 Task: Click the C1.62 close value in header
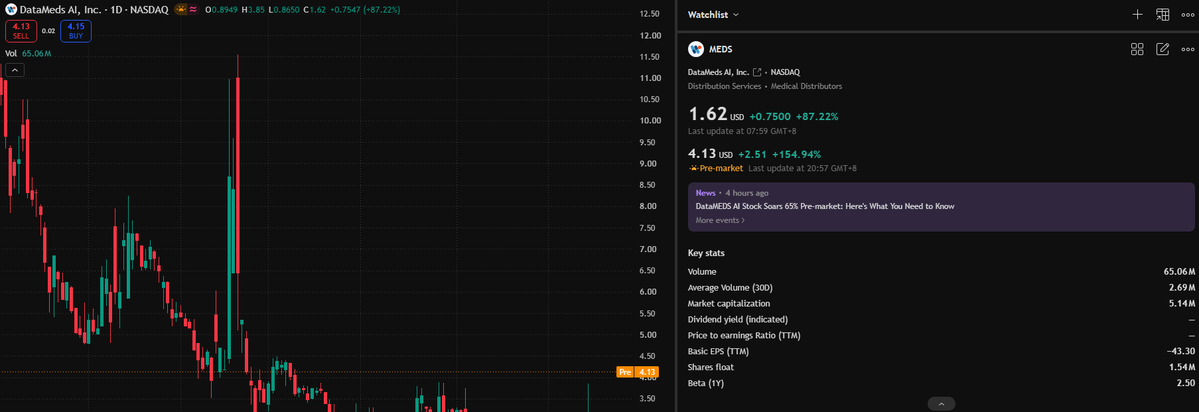click(x=317, y=10)
